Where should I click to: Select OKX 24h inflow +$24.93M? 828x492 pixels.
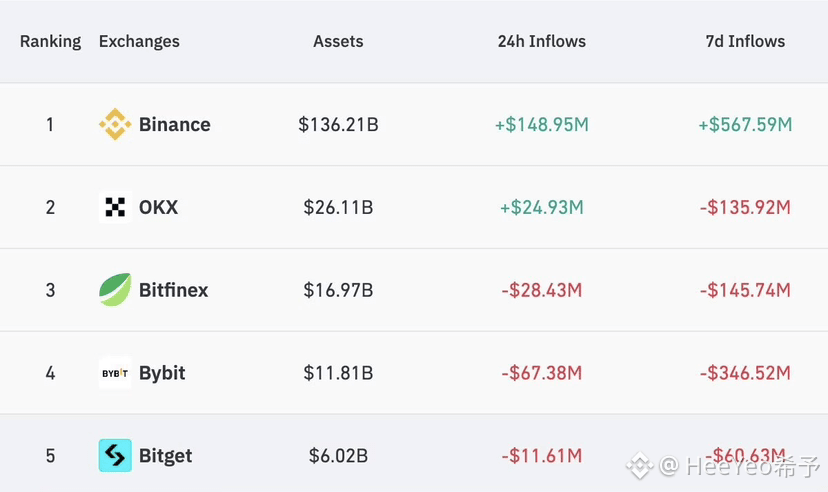[542, 207]
